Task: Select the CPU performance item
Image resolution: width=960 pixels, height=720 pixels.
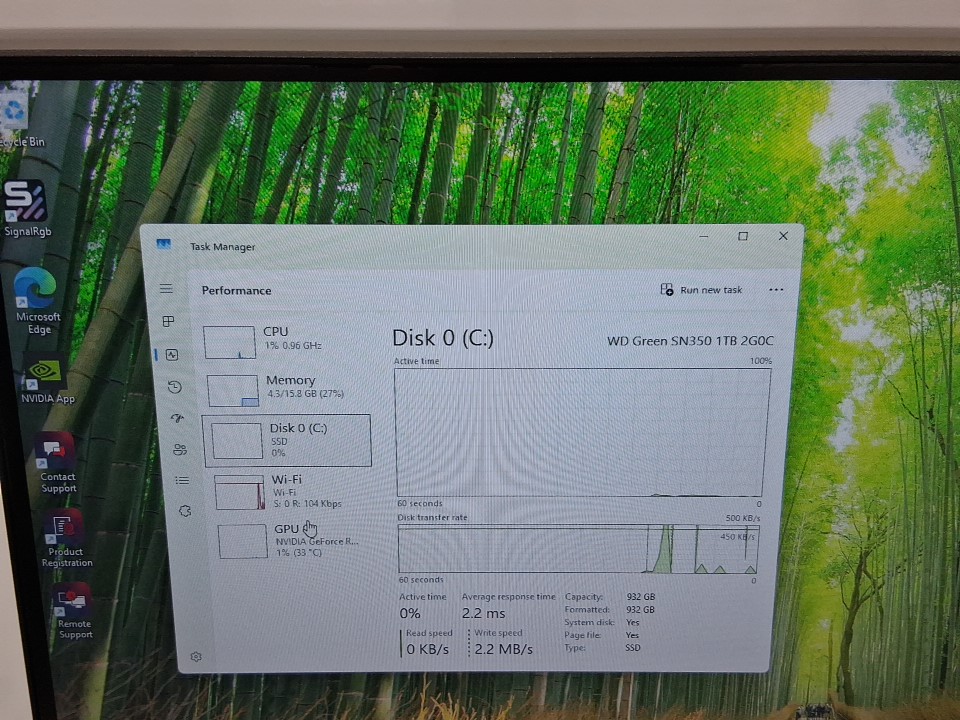Action: 287,341
